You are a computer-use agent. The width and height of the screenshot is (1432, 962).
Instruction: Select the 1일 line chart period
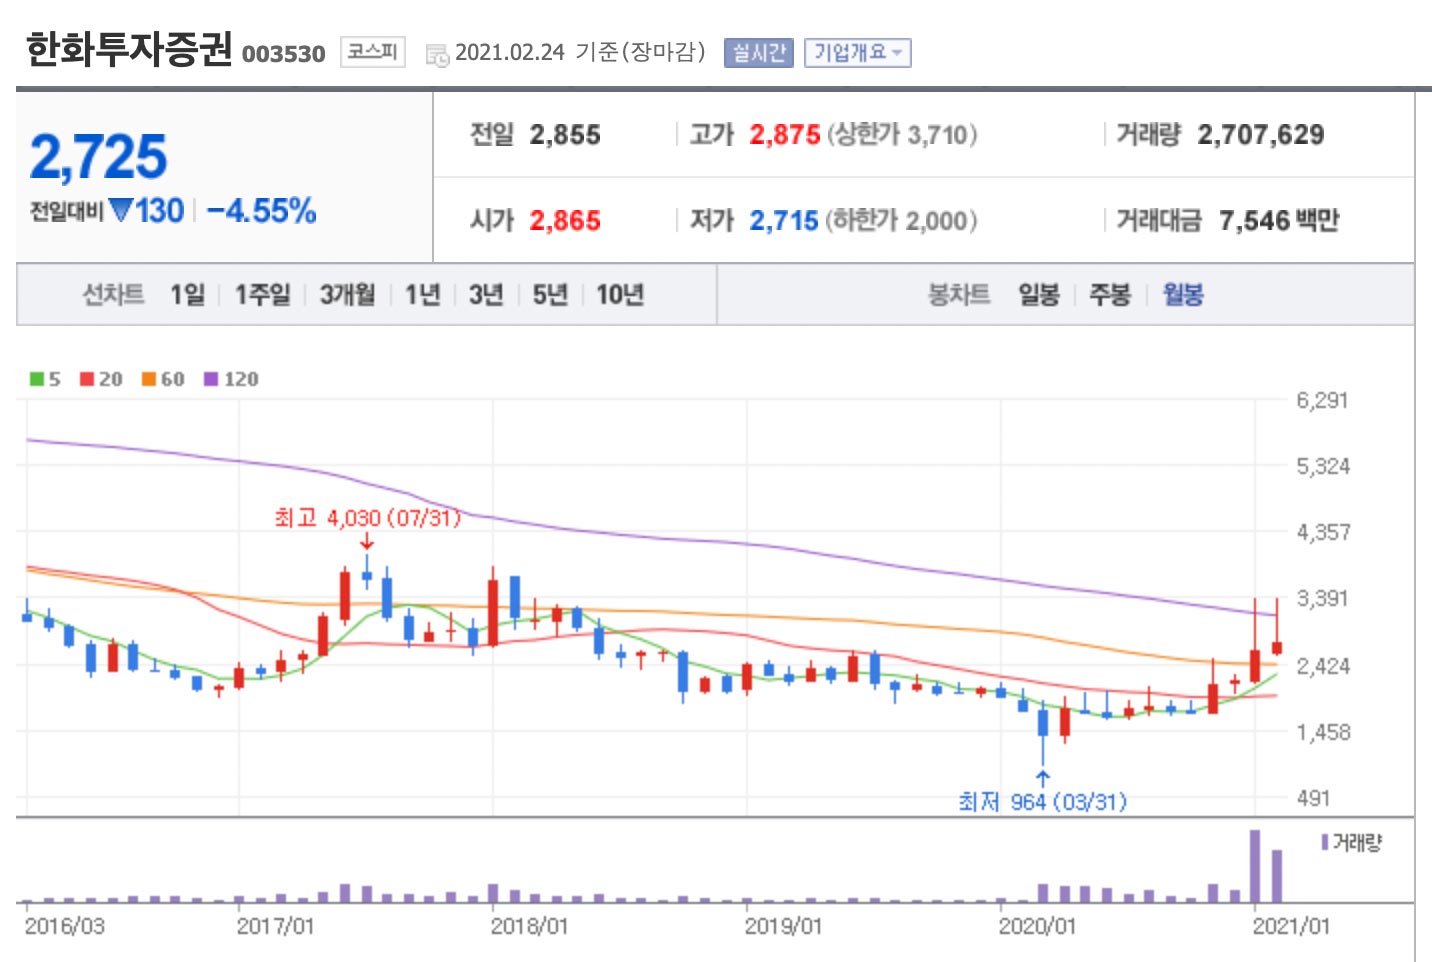tap(187, 294)
